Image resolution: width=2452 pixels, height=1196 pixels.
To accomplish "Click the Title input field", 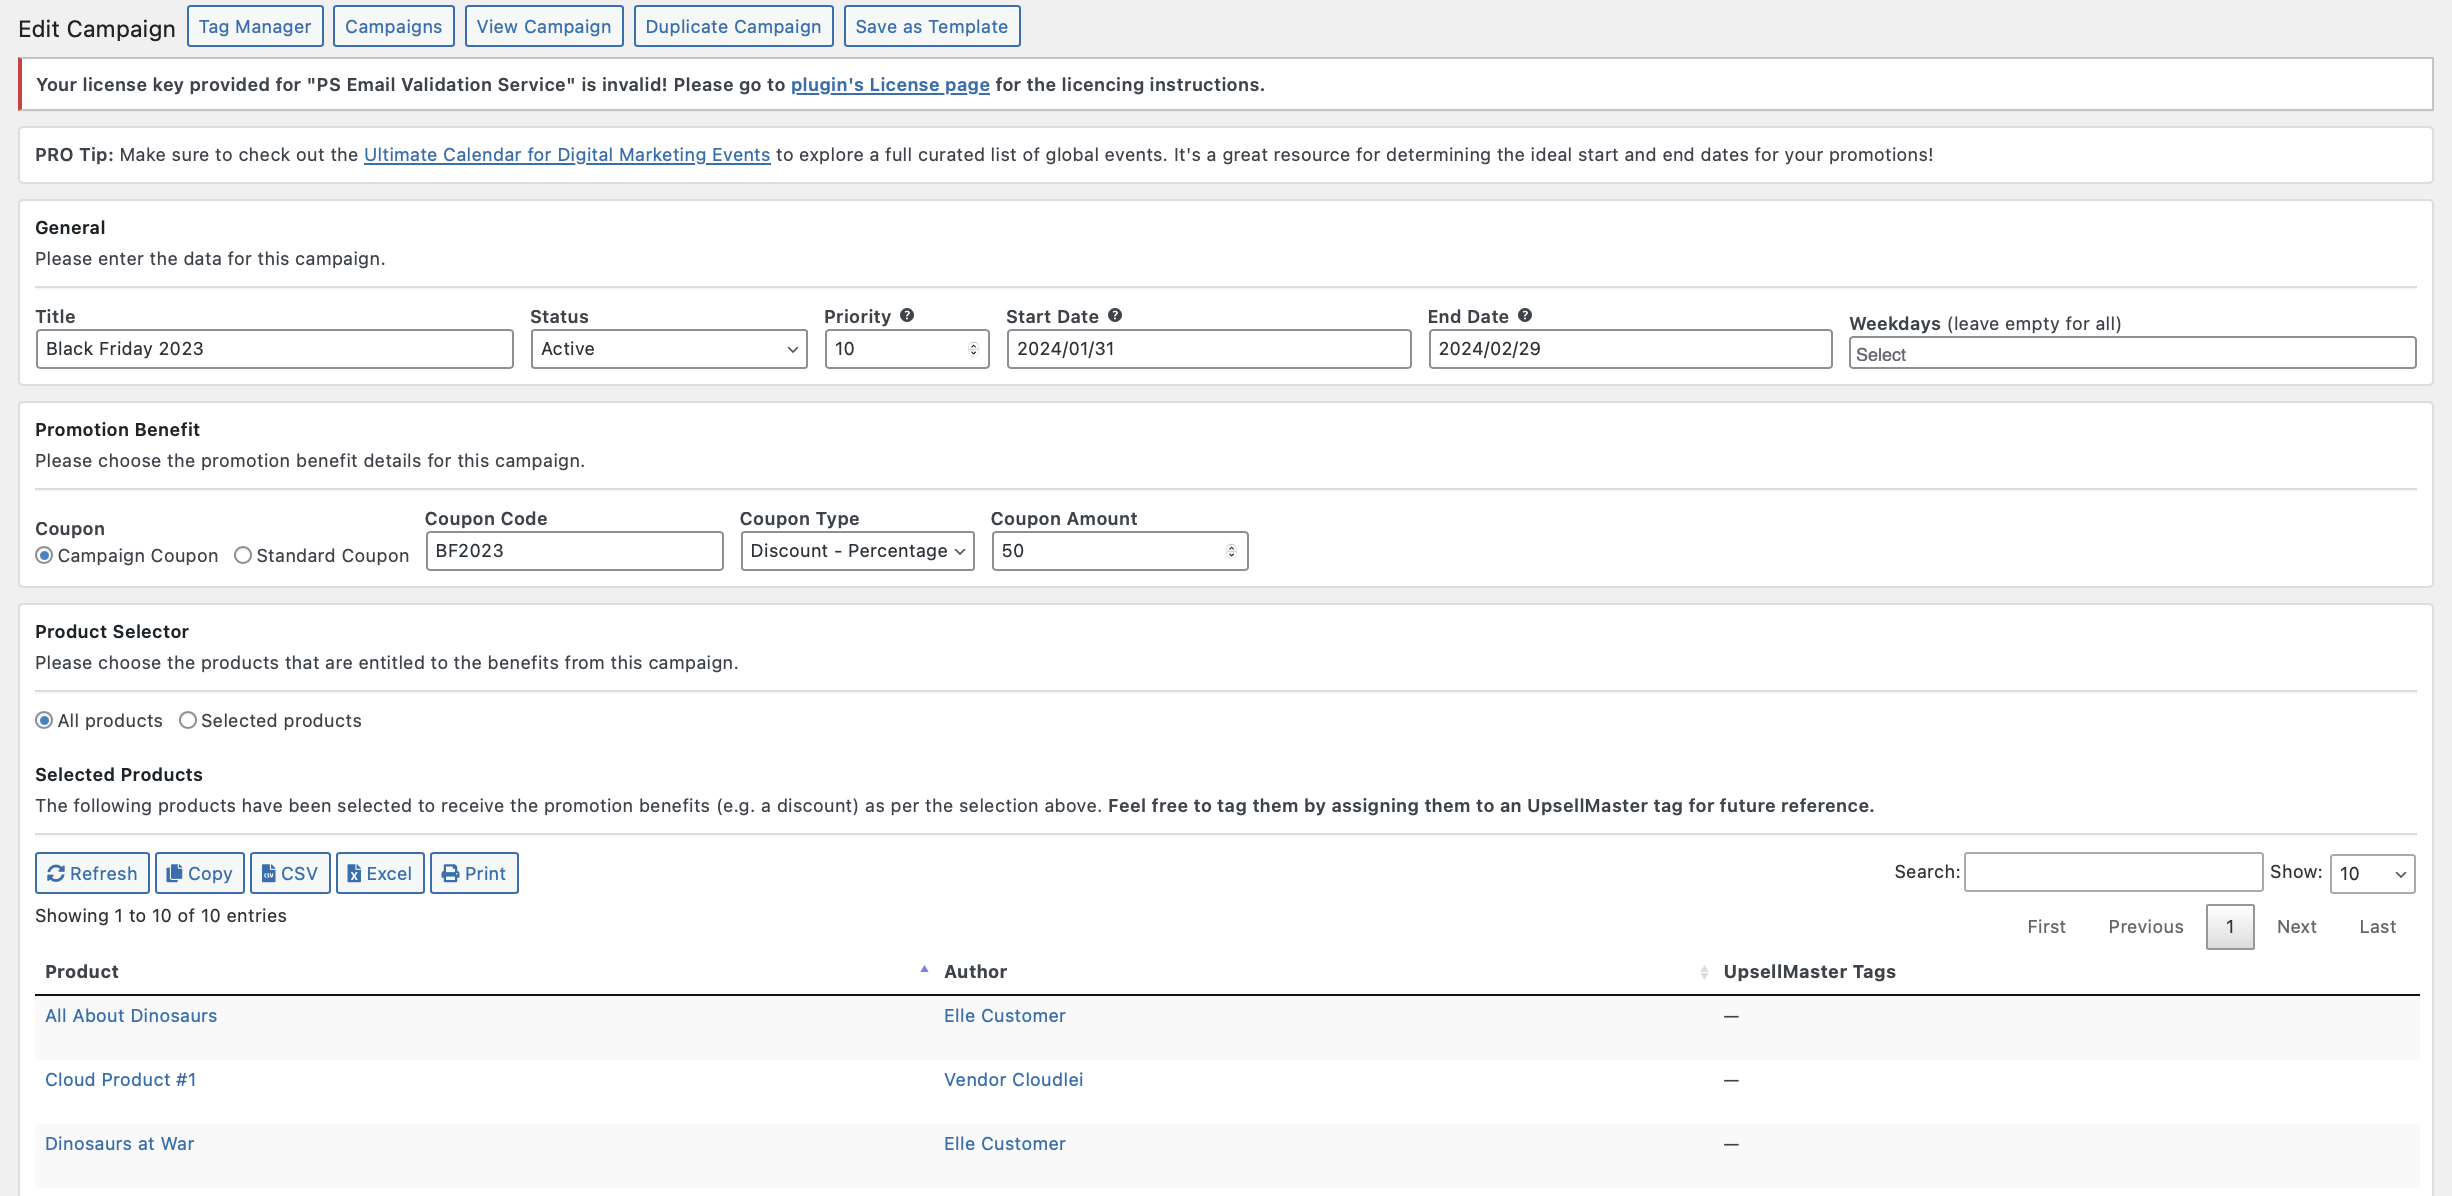I will click(275, 349).
